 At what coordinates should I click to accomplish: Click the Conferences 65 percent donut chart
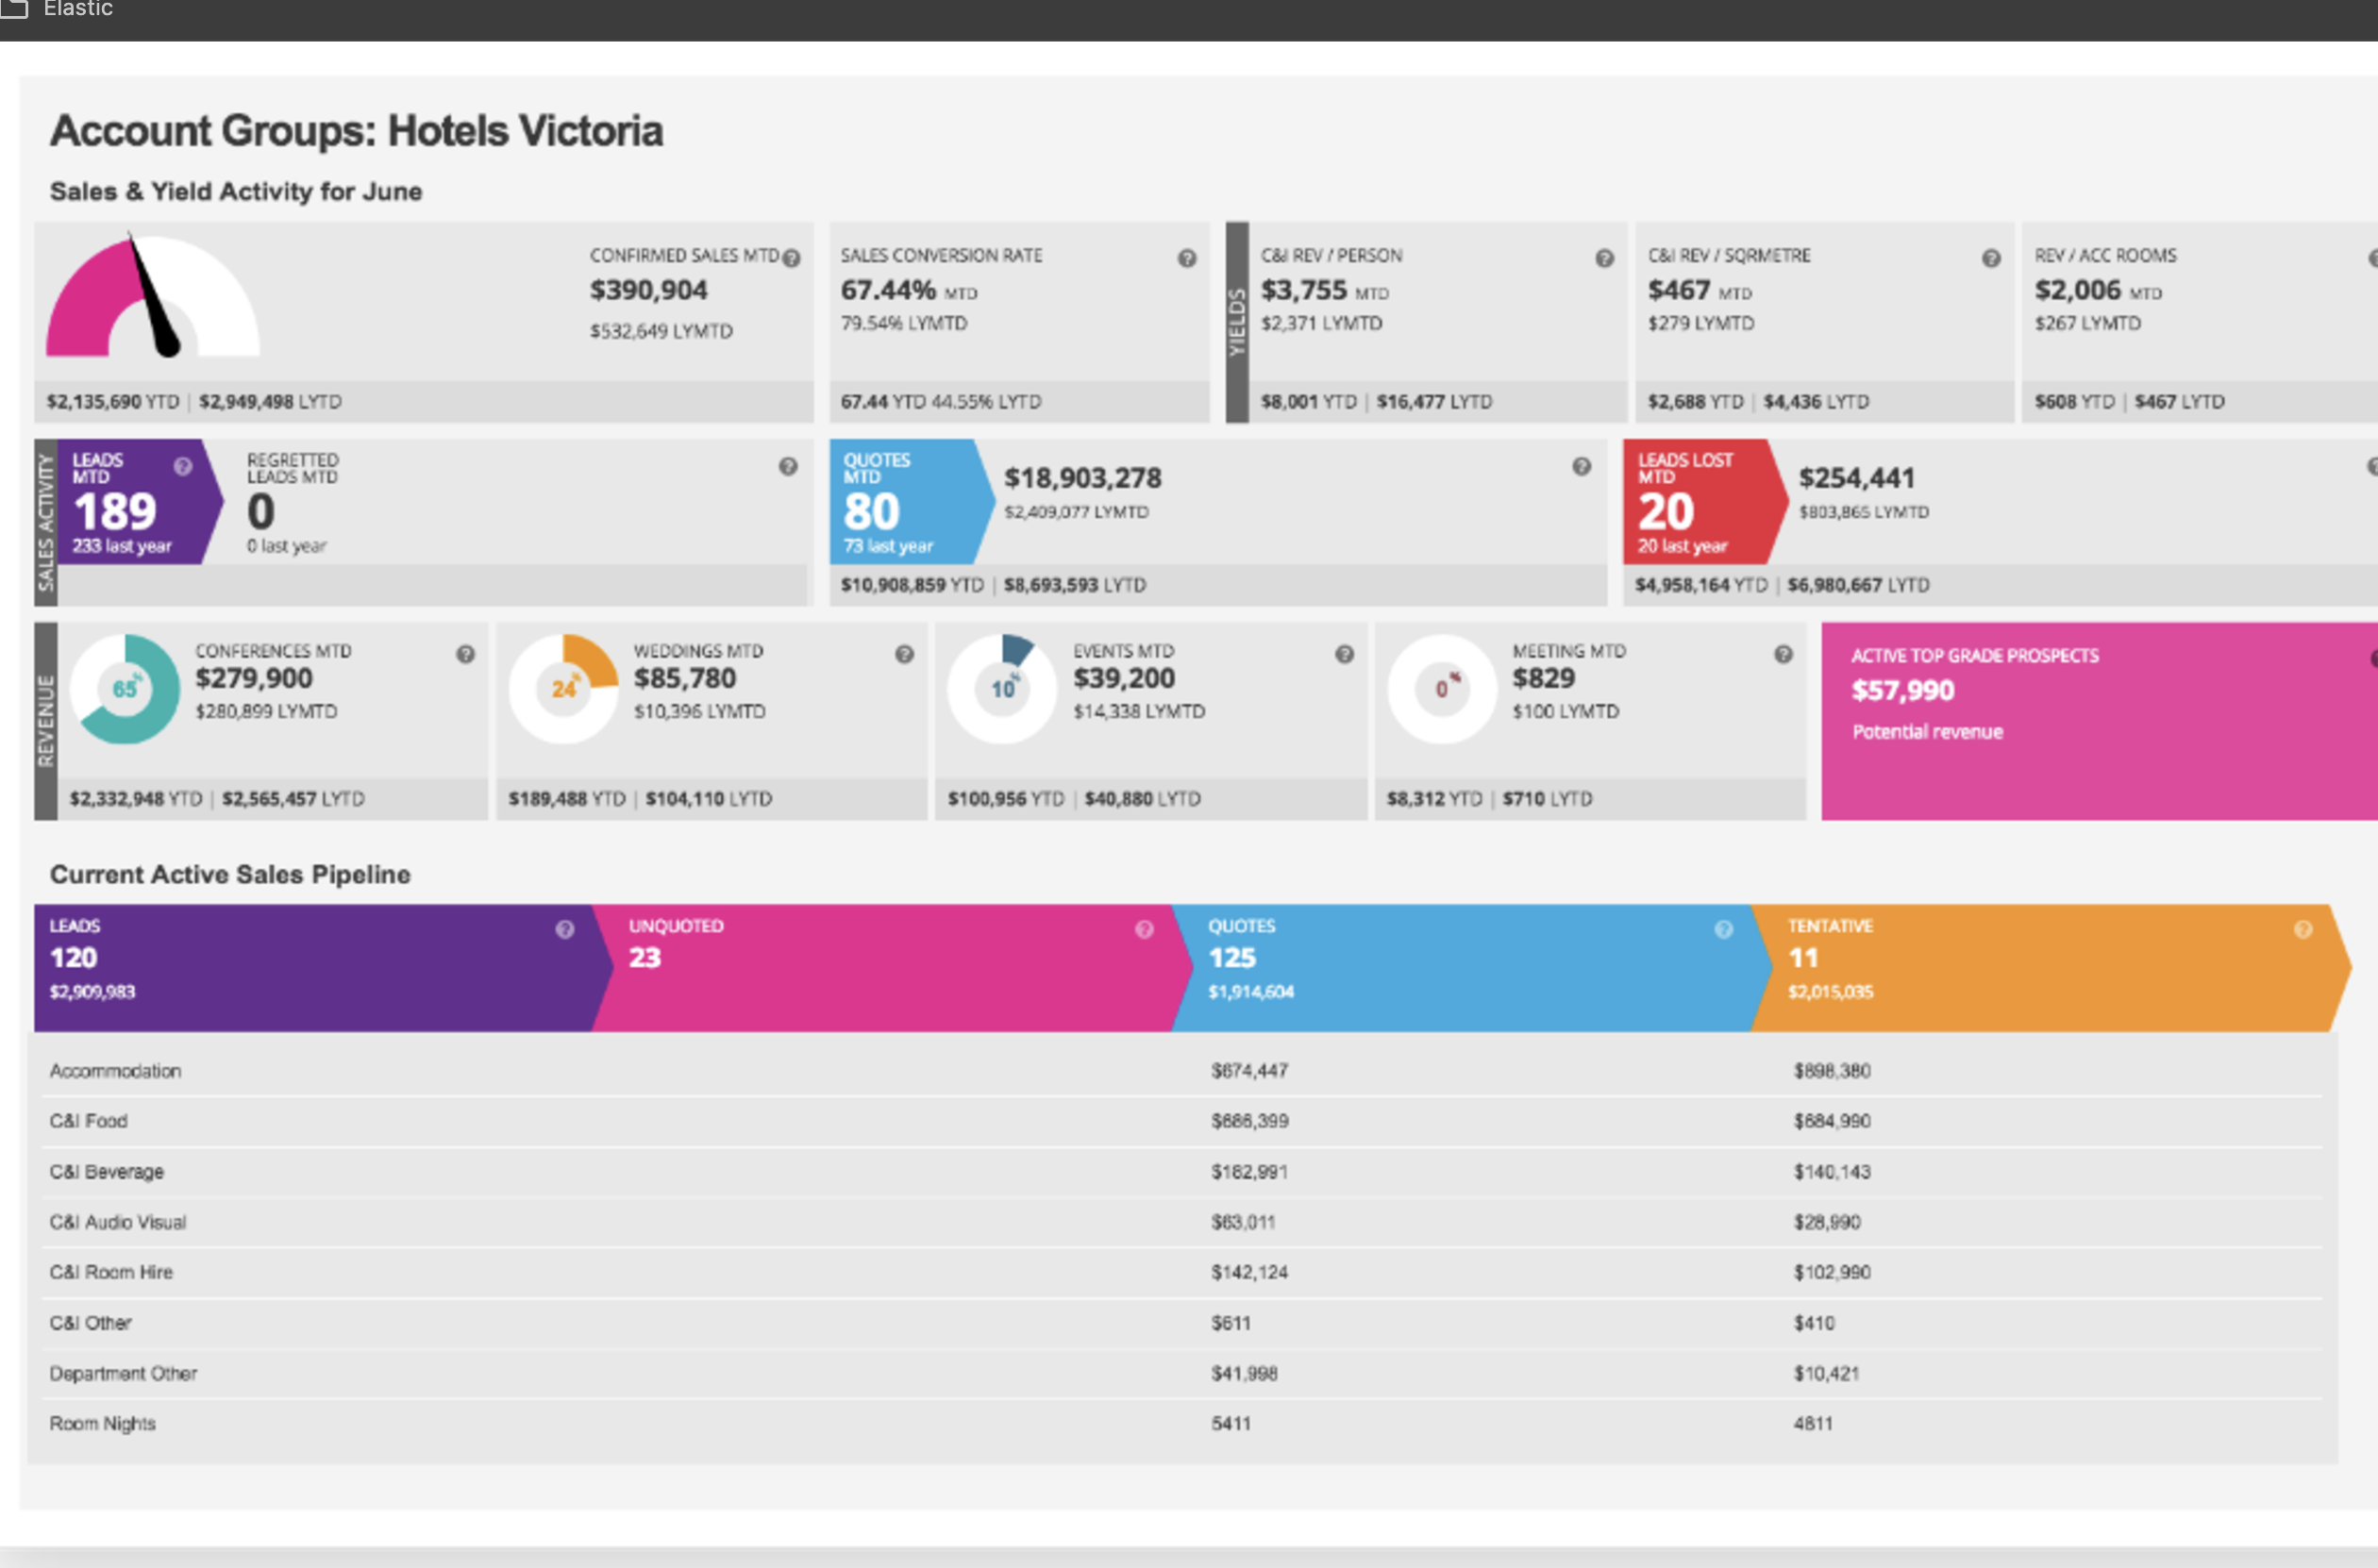tap(125, 688)
